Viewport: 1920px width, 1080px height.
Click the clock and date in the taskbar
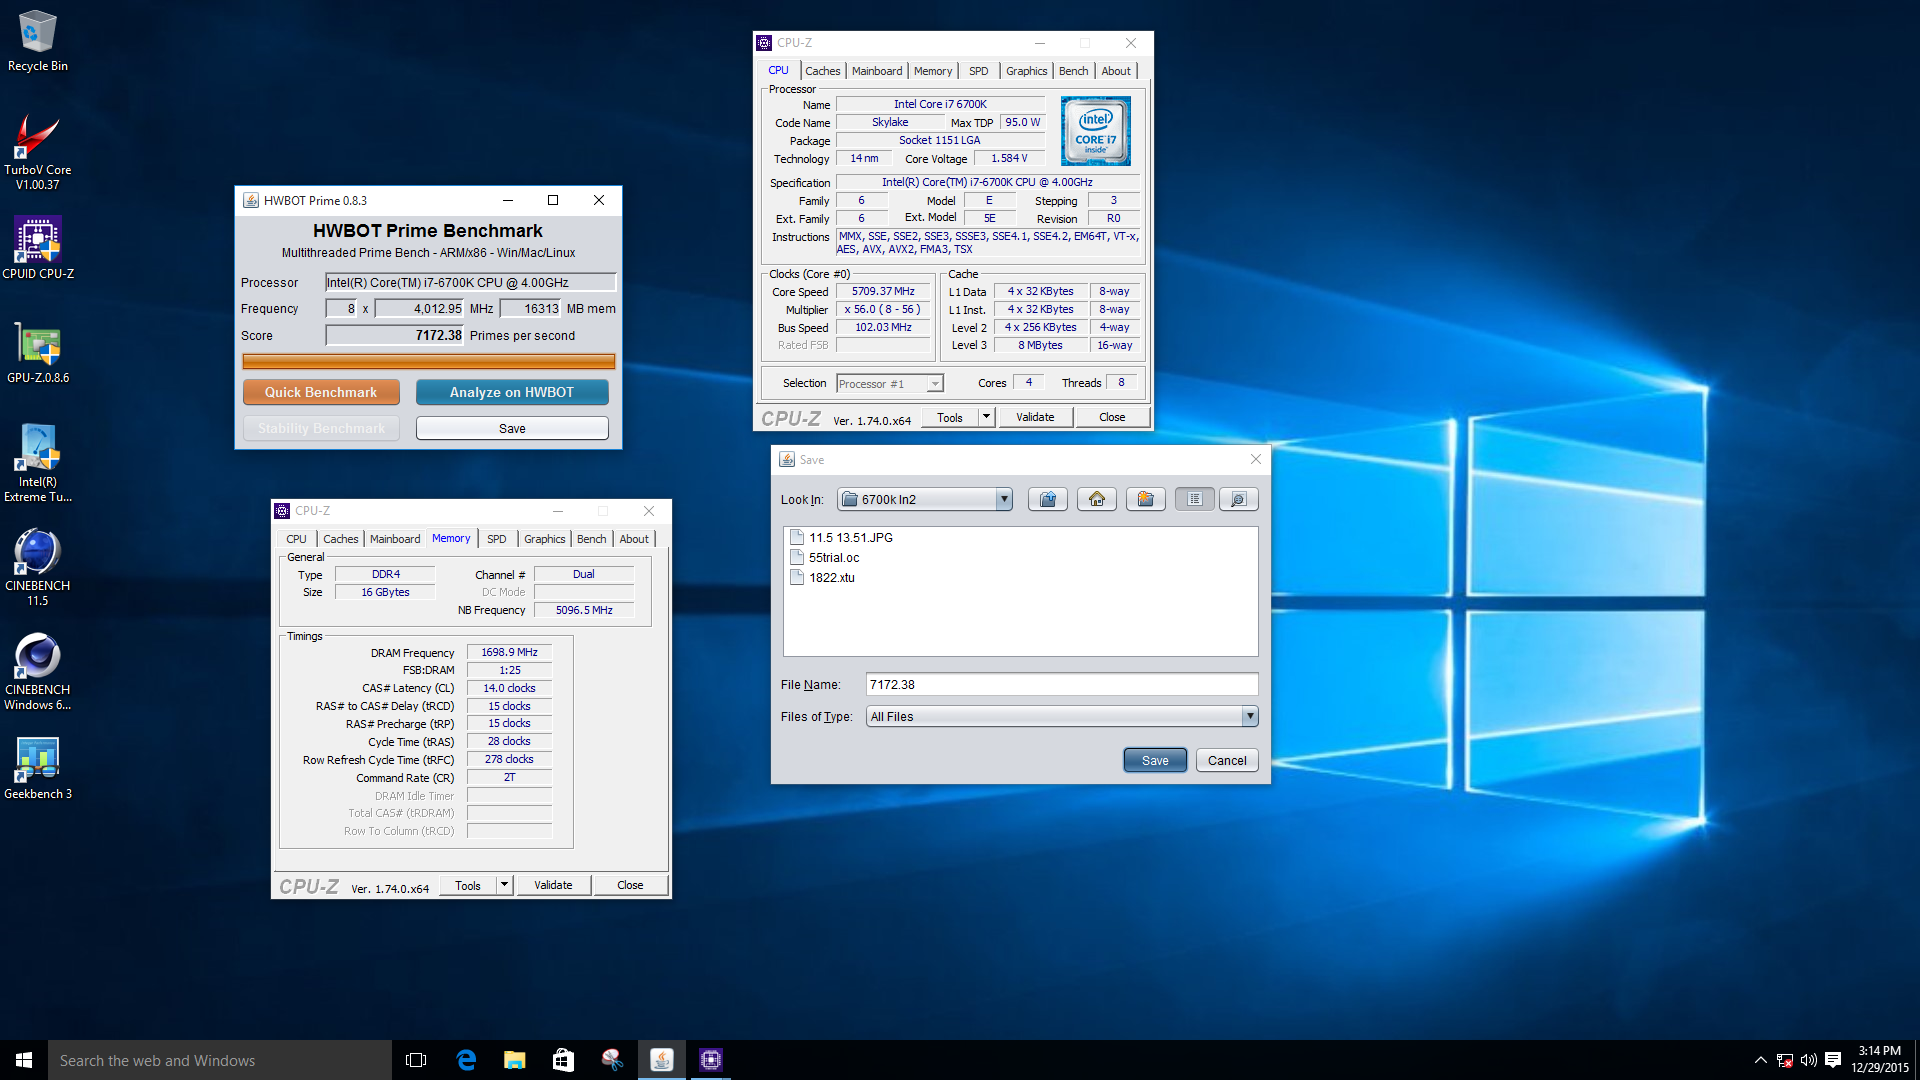coord(1880,1060)
